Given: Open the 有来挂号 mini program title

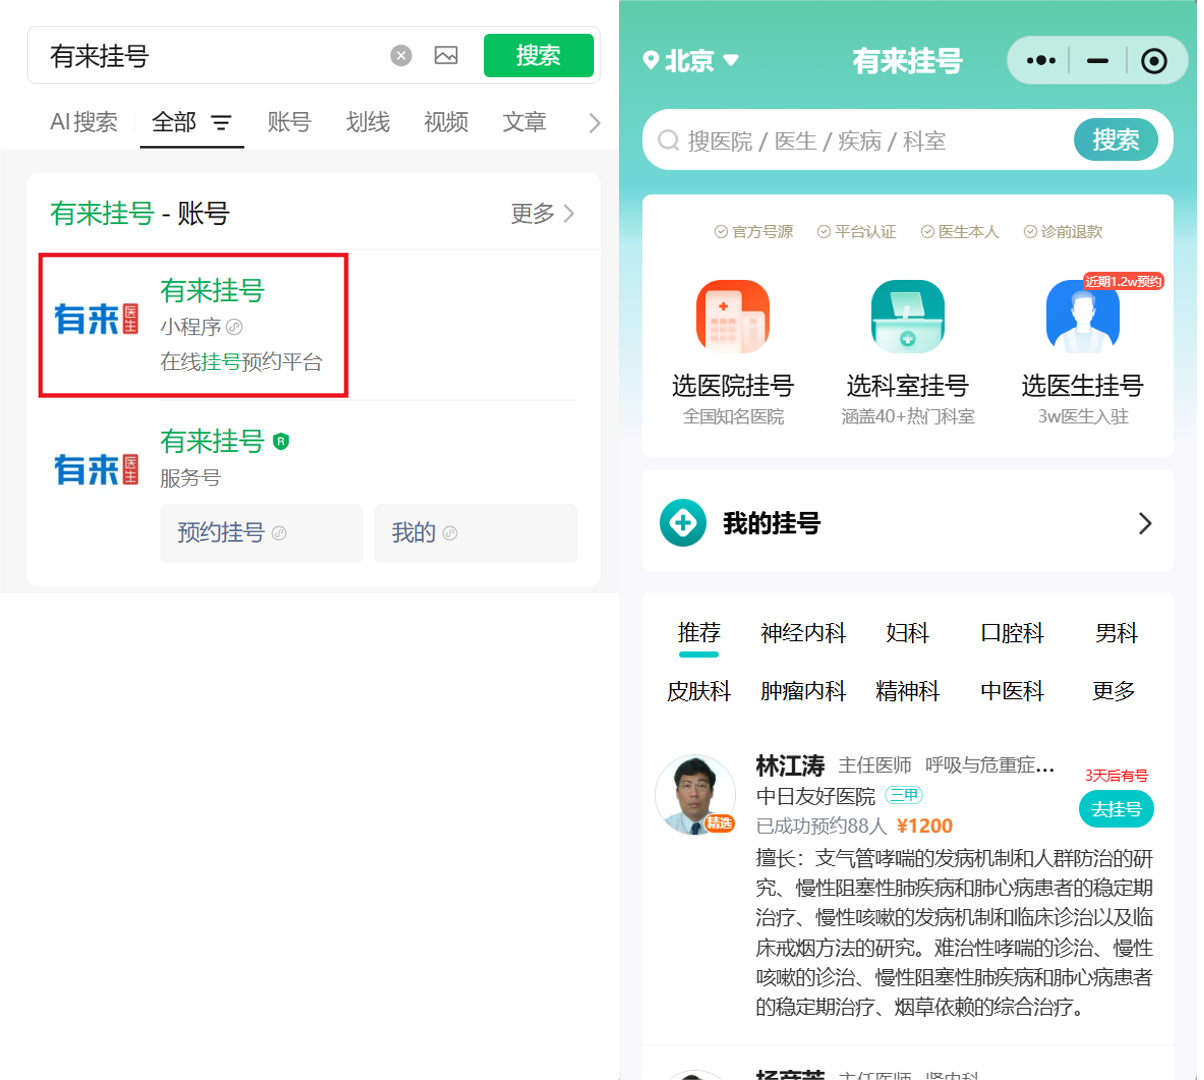Looking at the screenshot, I should (212, 291).
